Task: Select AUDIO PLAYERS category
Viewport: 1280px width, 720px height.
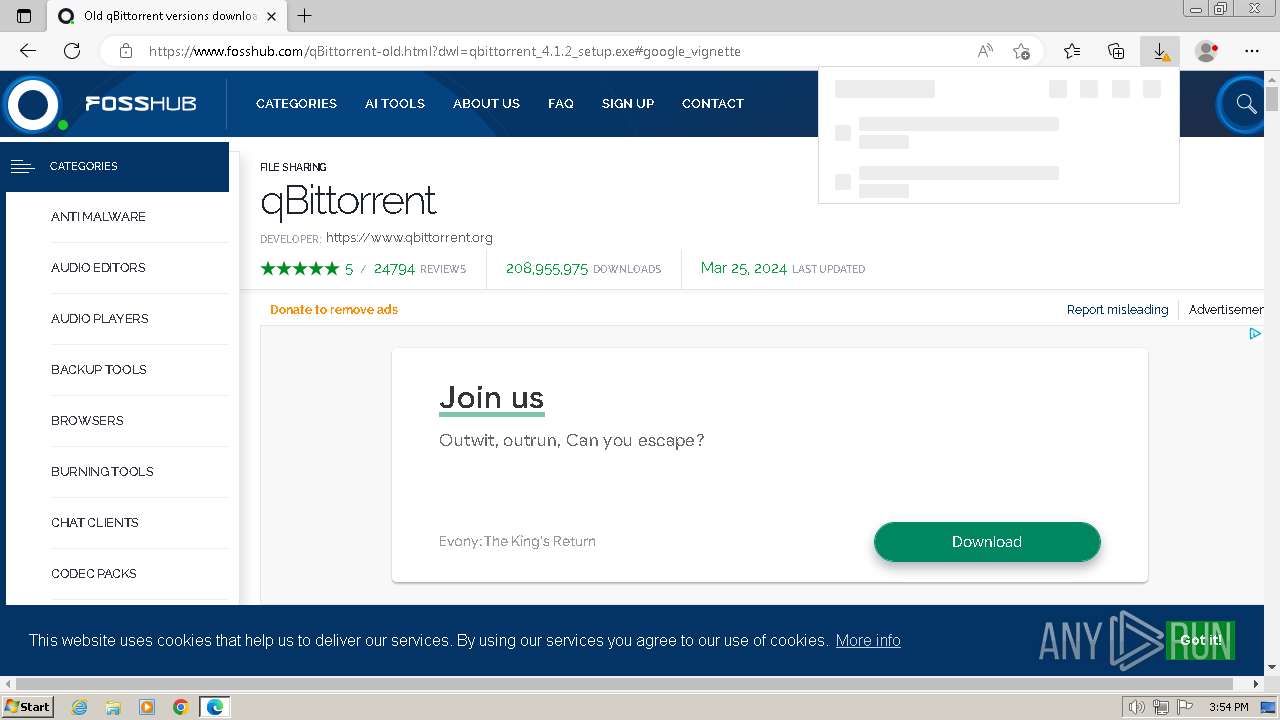Action: click(x=100, y=318)
